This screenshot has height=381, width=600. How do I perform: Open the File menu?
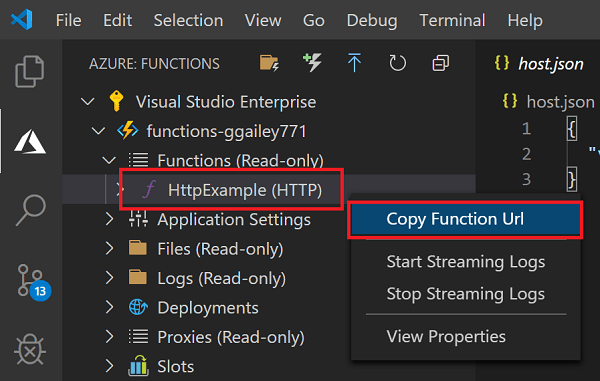click(68, 20)
